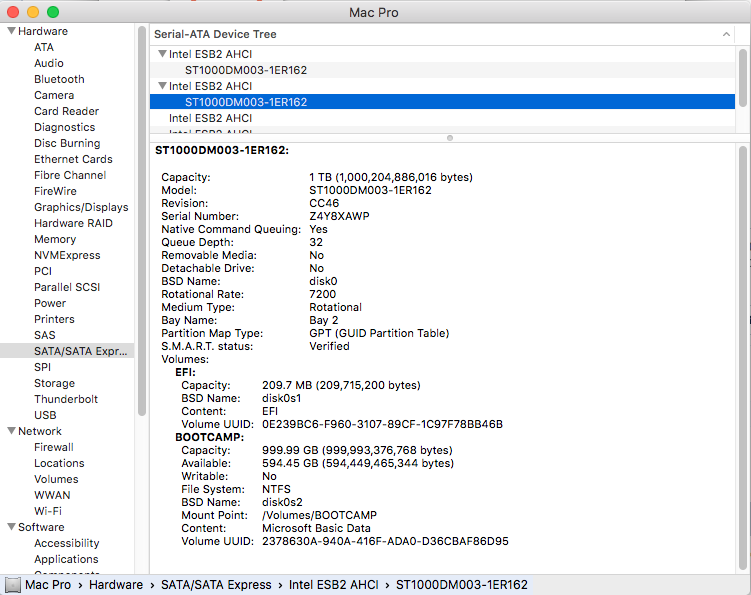Collapse the second Intel ESB2 AHCI node

(x=162, y=86)
